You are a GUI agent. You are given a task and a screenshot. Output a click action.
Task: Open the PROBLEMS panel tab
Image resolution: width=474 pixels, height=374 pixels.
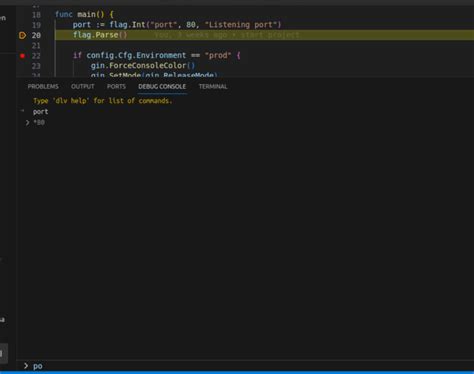click(x=43, y=87)
